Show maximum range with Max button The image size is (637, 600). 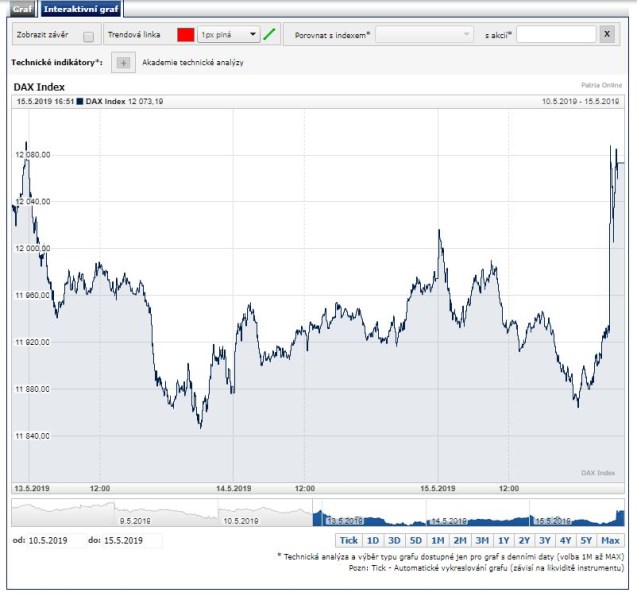[610, 540]
